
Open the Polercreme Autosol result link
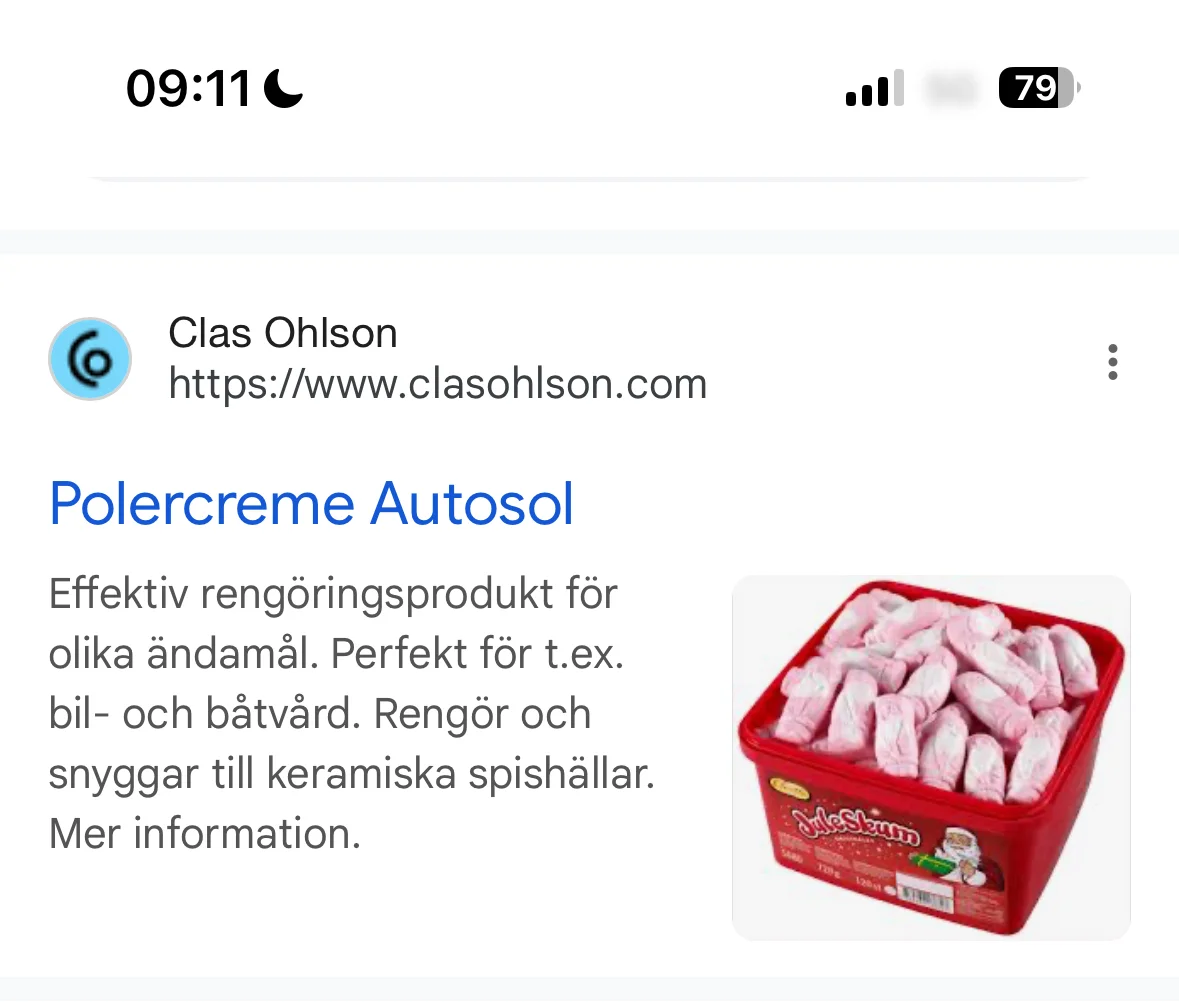pyautogui.click(x=311, y=503)
